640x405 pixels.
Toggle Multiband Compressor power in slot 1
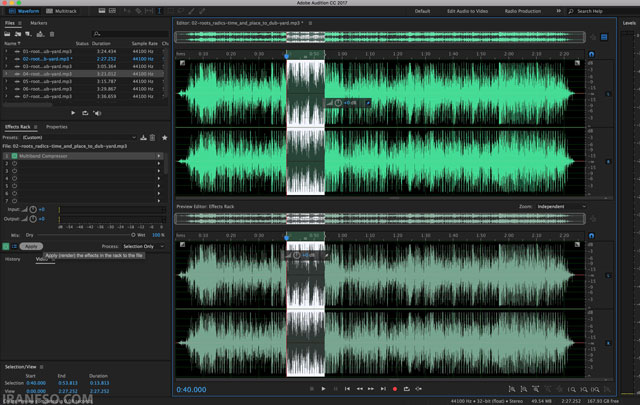[x=14, y=156]
